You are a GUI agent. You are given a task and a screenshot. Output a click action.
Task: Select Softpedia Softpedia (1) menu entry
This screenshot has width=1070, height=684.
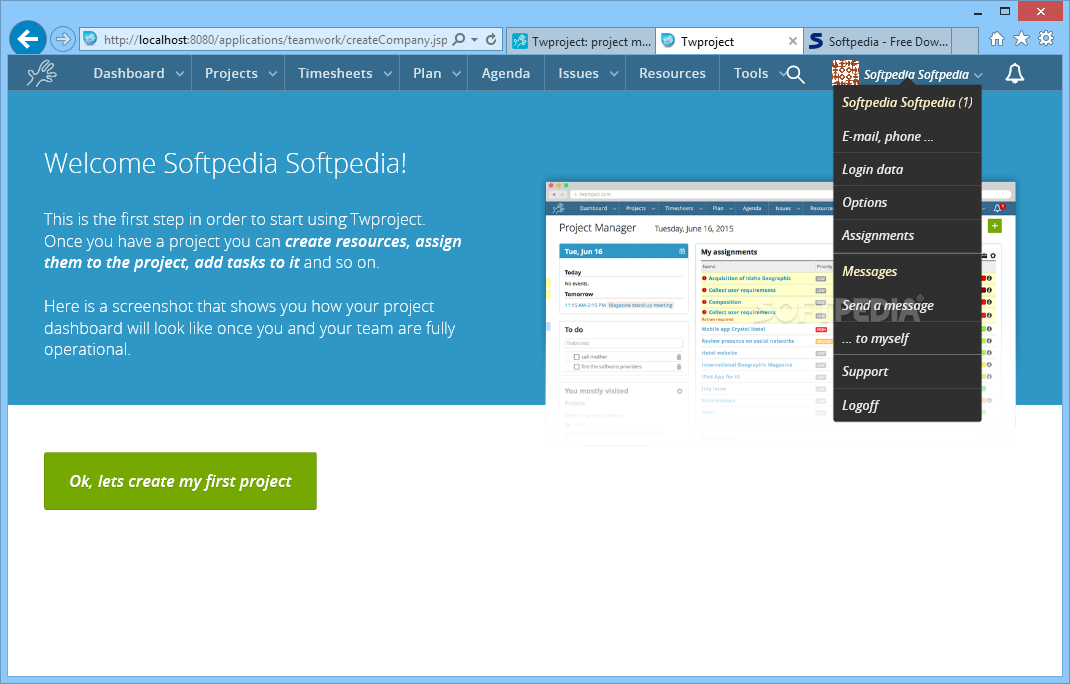(x=907, y=102)
